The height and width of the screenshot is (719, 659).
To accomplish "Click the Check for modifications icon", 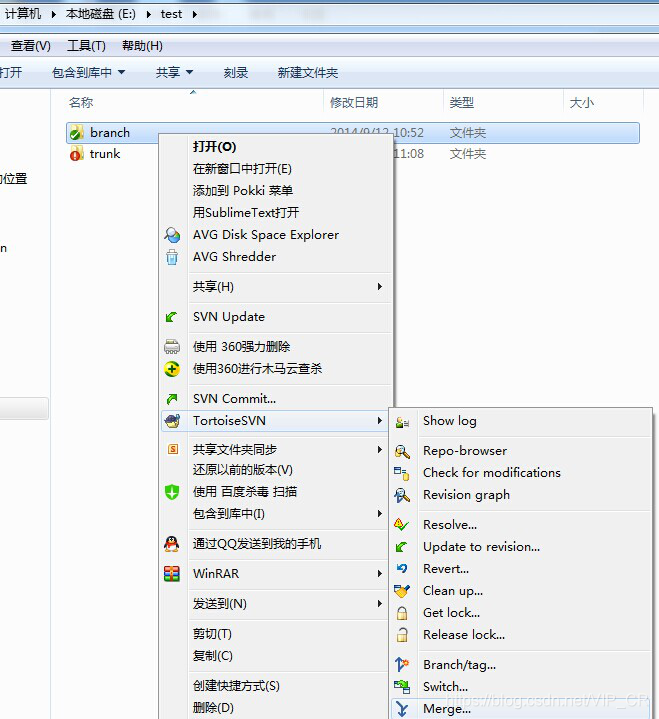I will click(x=401, y=473).
